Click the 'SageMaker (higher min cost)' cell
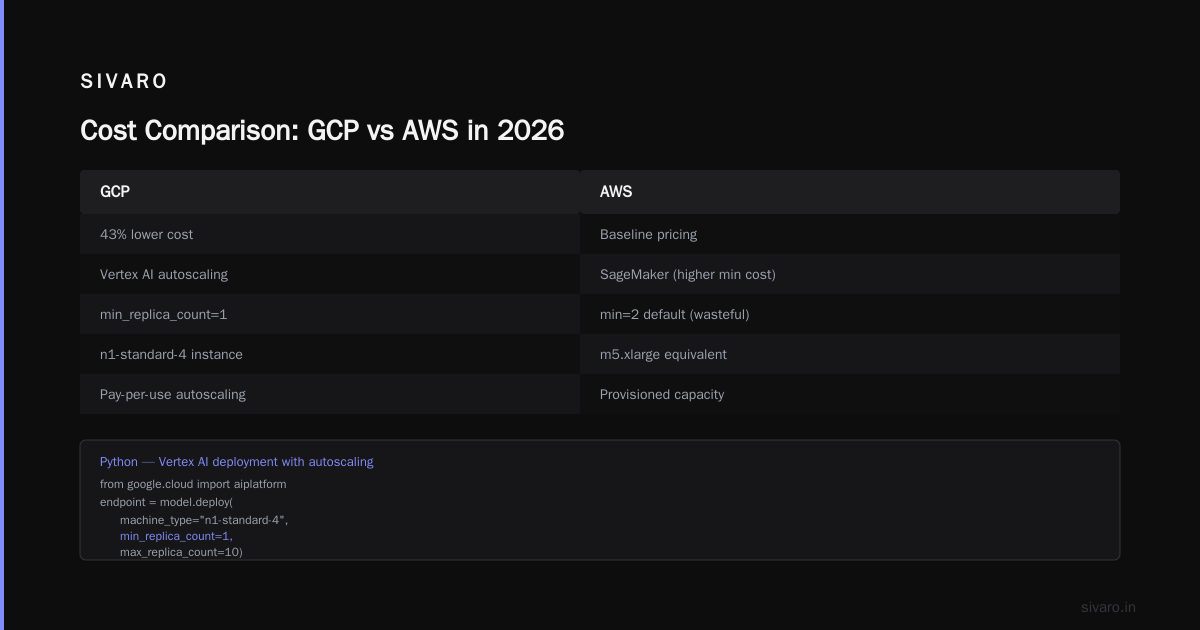 tap(850, 274)
